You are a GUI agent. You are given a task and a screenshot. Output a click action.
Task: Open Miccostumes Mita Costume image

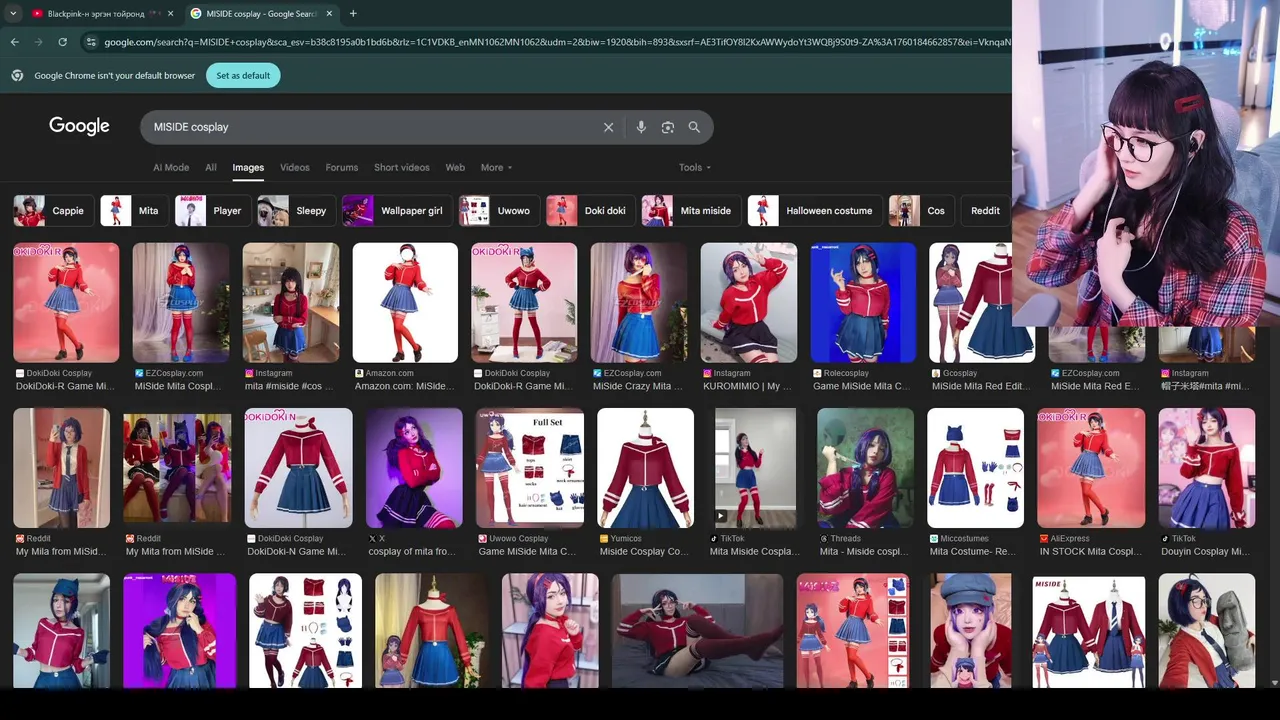(975, 467)
